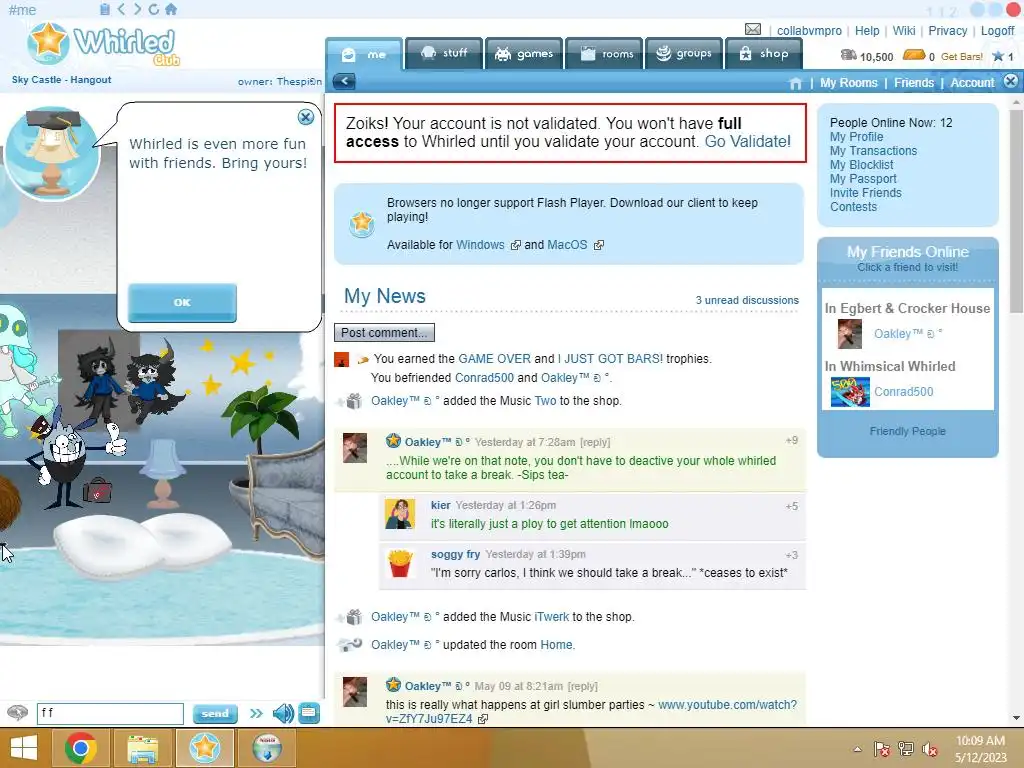Toggle the chat history panel icon
The width and height of the screenshot is (1024, 768).
(309, 713)
